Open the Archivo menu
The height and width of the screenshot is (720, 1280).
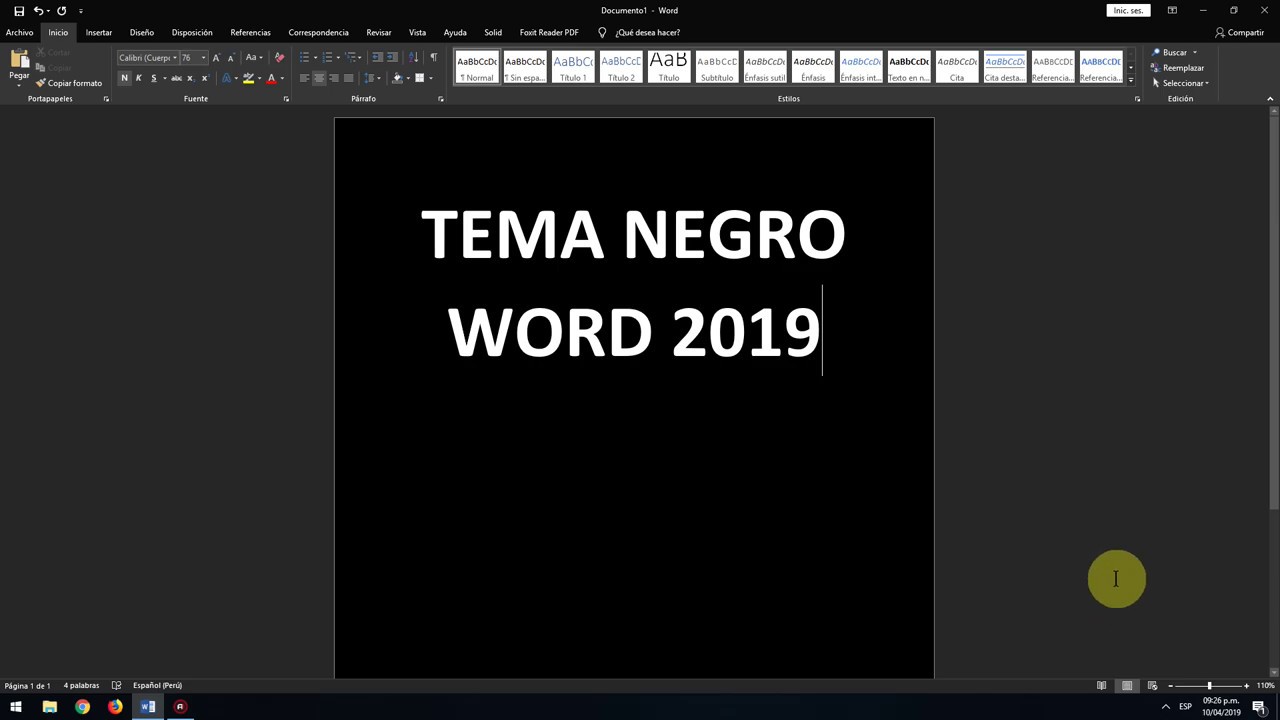19,32
